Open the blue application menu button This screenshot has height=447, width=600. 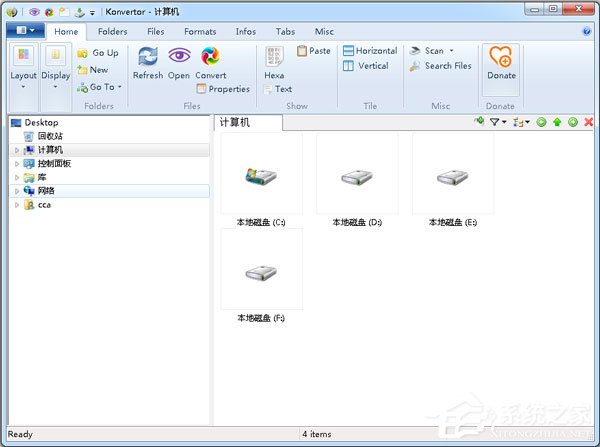click(x=26, y=31)
